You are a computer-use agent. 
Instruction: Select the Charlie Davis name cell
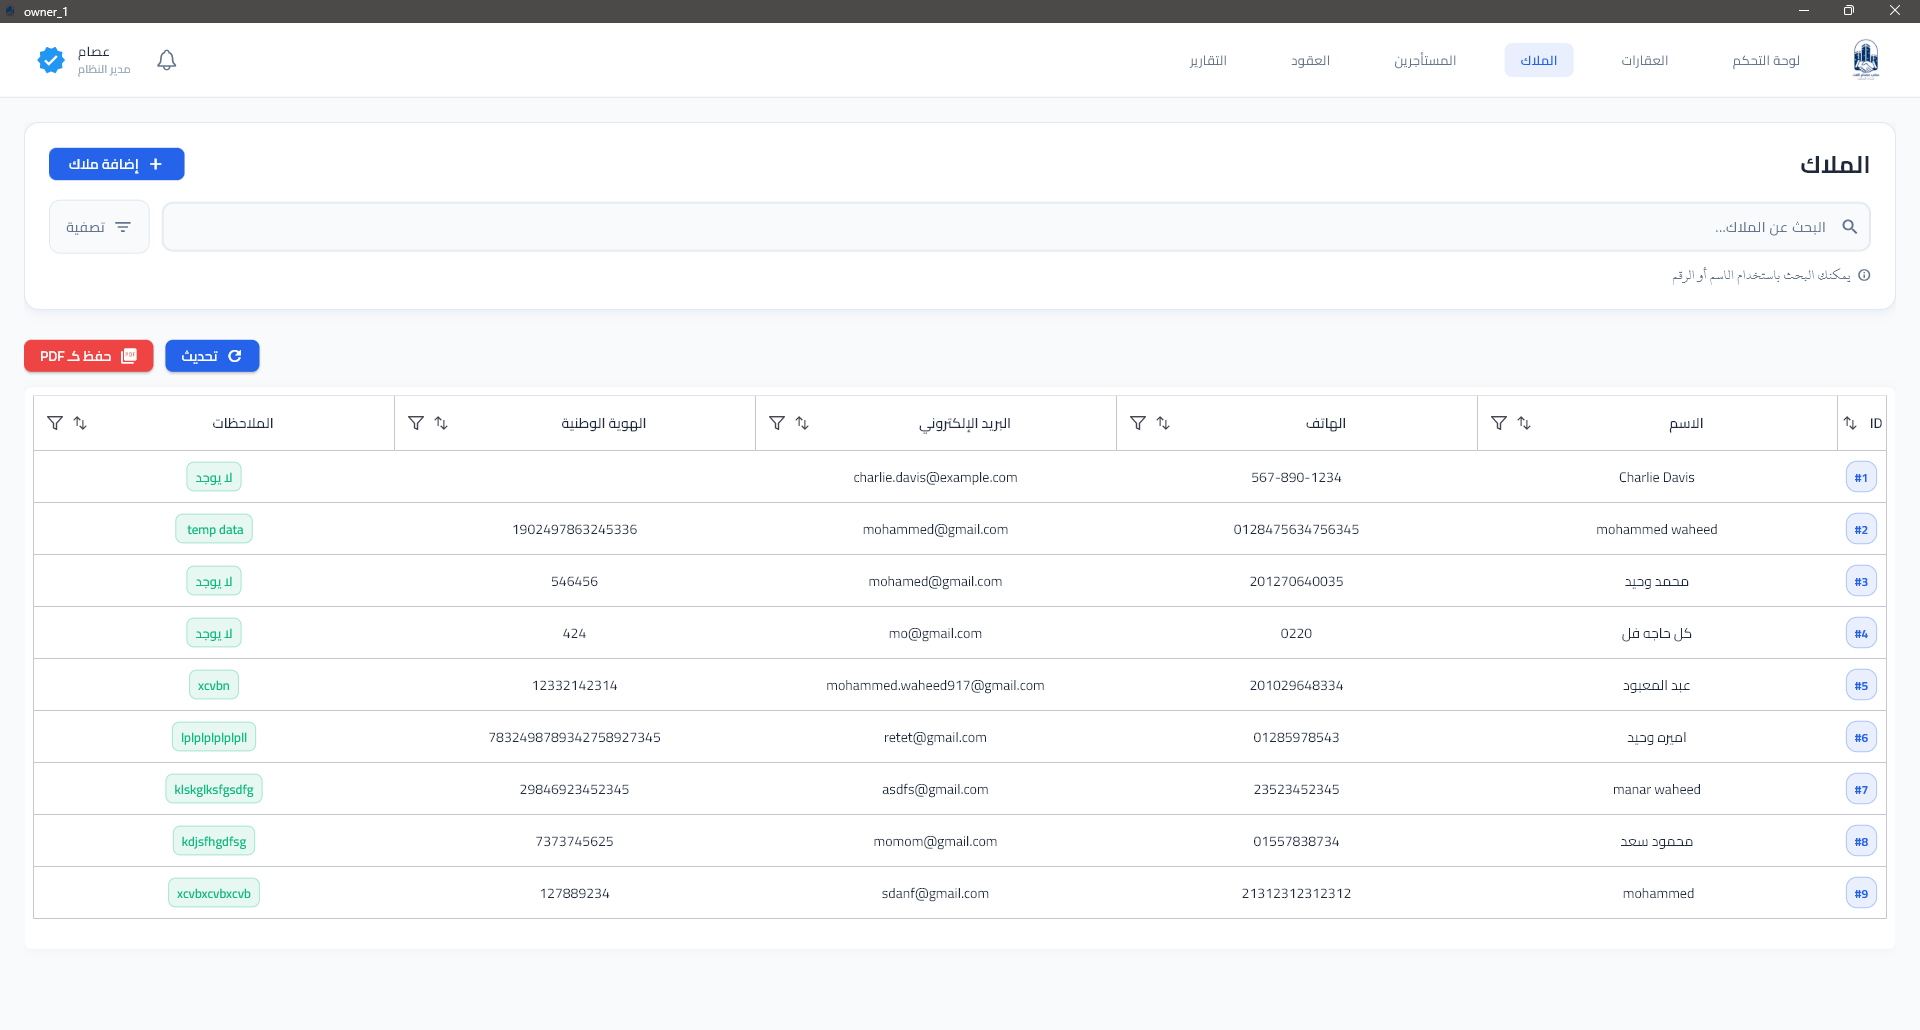click(x=1657, y=477)
